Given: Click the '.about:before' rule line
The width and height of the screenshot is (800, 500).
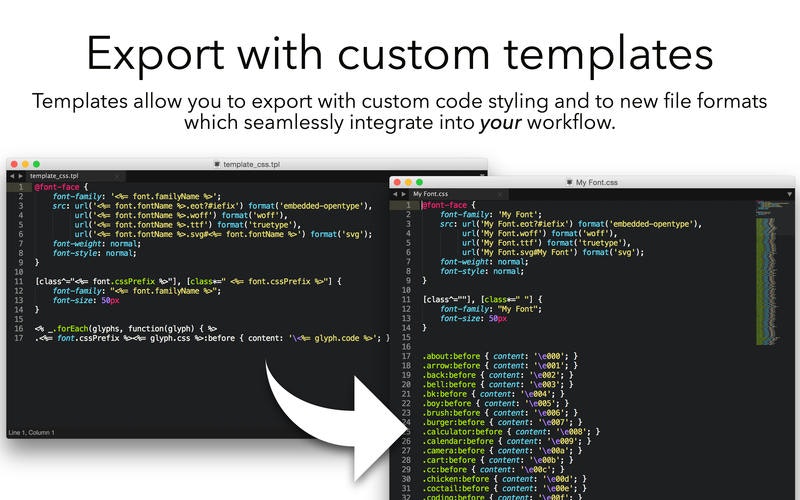Looking at the screenshot, I should tap(500, 357).
